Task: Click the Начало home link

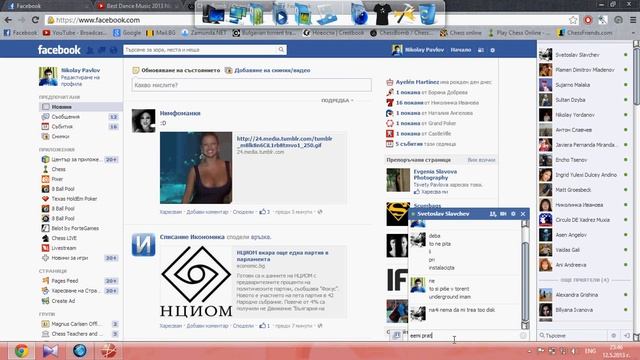Action: click(x=461, y=50)
